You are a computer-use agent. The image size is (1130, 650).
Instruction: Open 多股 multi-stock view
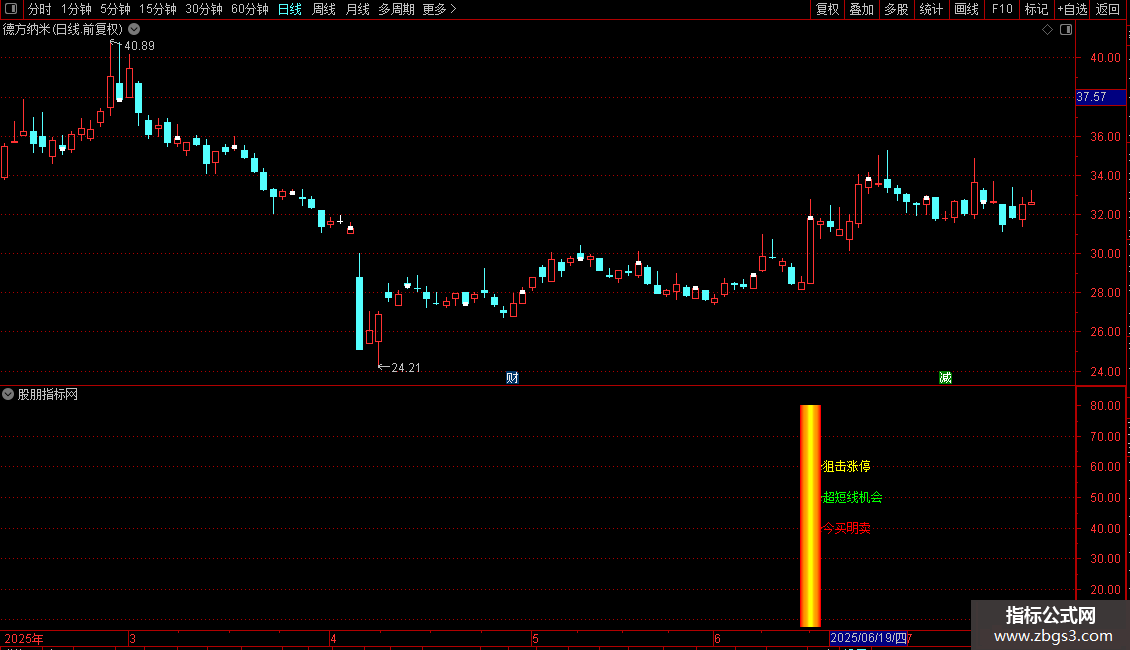click(x=896, y=9)
